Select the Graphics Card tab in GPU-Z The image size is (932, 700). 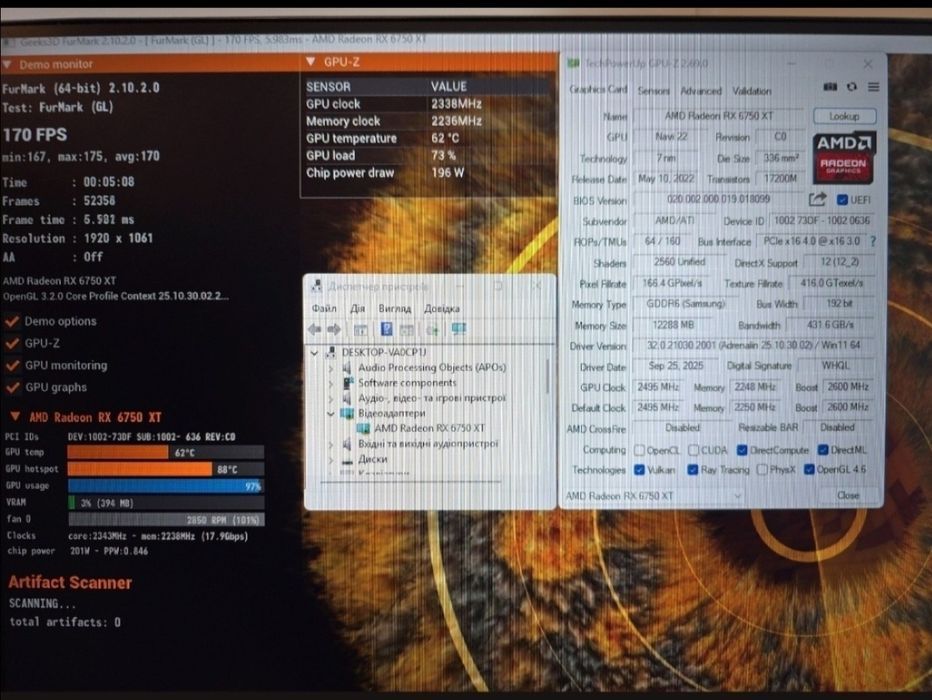point(598,89)
